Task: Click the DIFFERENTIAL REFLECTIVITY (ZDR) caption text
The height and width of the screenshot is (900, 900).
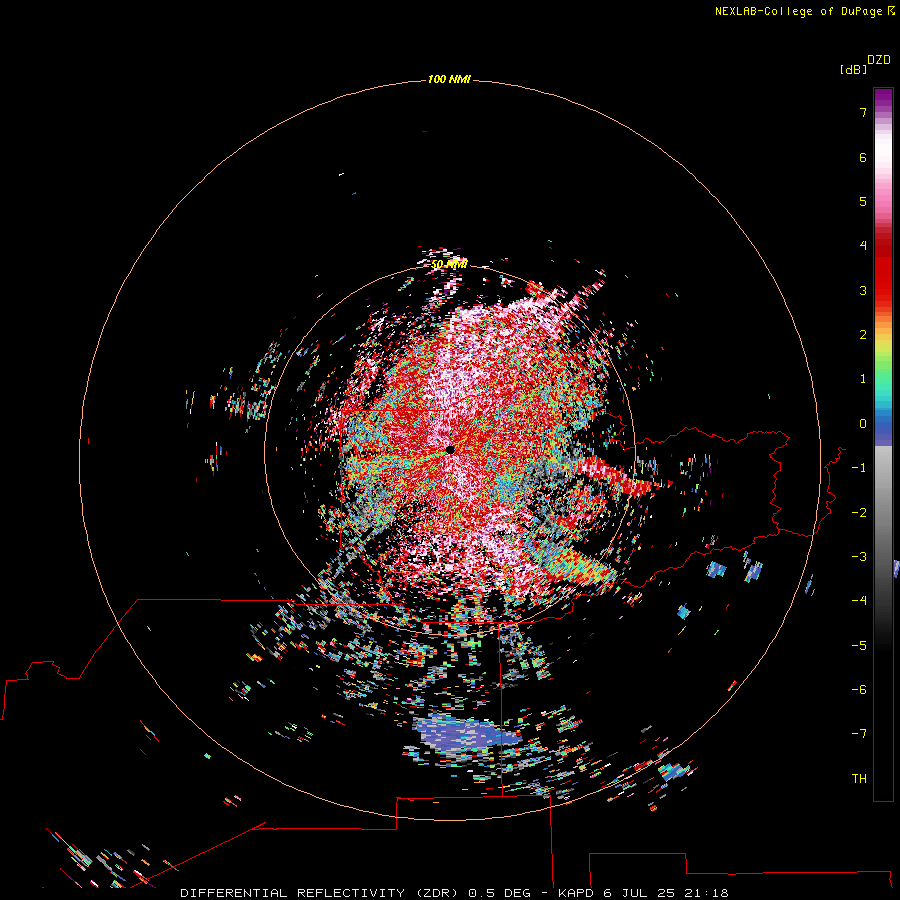Action: coord(319,893)
